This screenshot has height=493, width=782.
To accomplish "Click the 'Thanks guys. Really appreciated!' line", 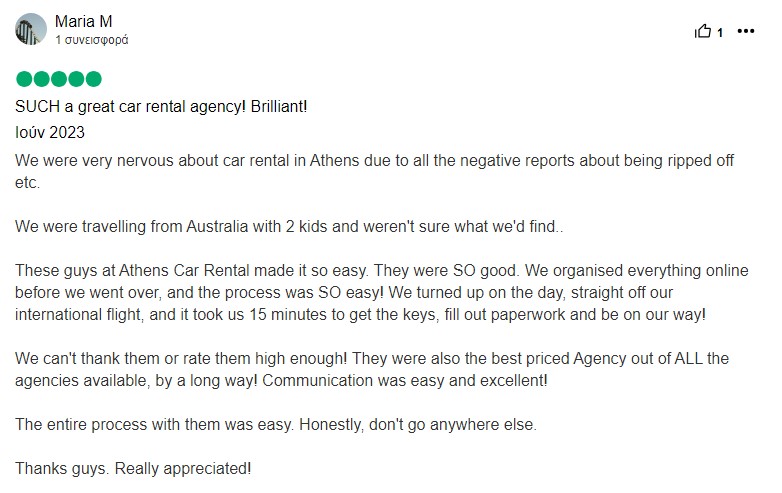I will [x=133, y=469].
